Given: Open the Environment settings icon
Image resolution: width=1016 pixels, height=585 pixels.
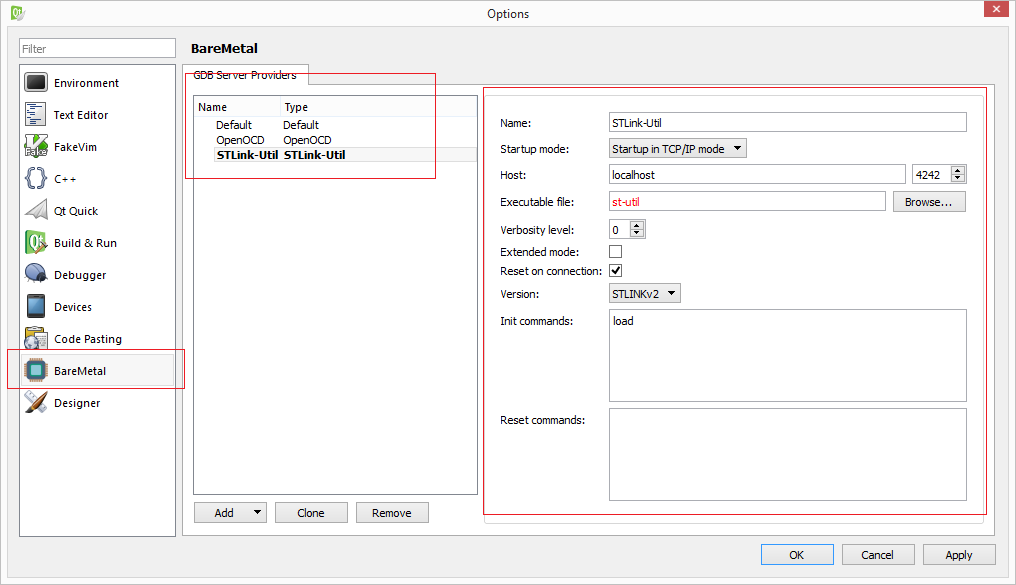Looking at the screenshot, I should click(x=36, y=83).
